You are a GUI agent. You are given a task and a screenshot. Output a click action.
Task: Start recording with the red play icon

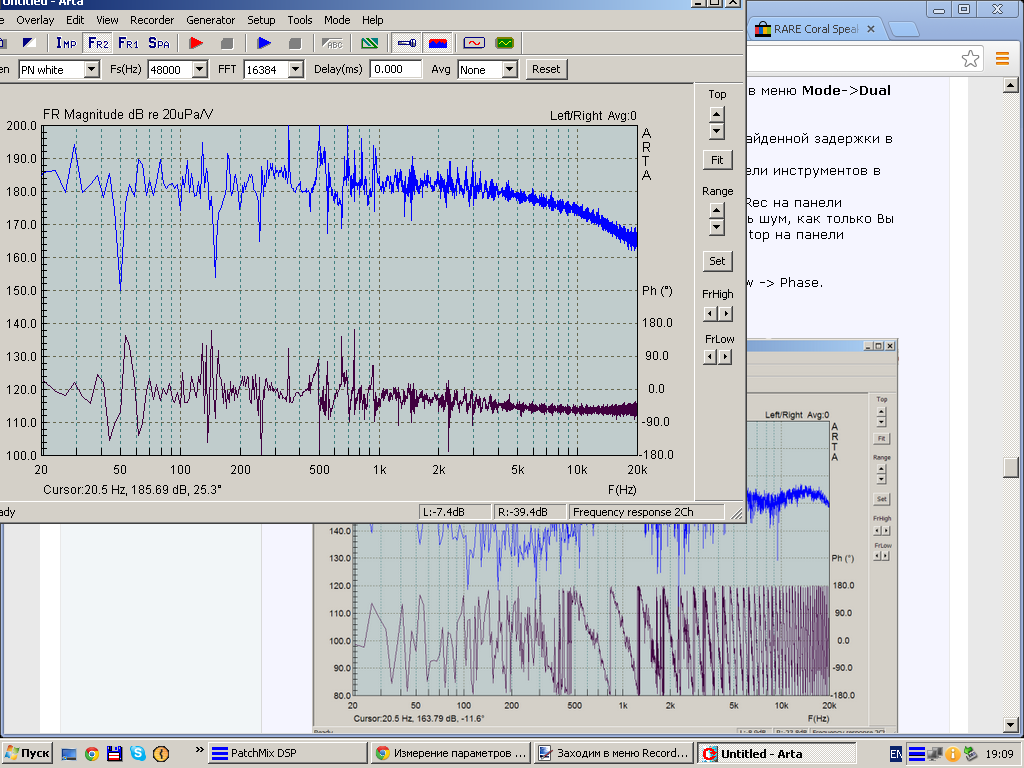(196, 43)
